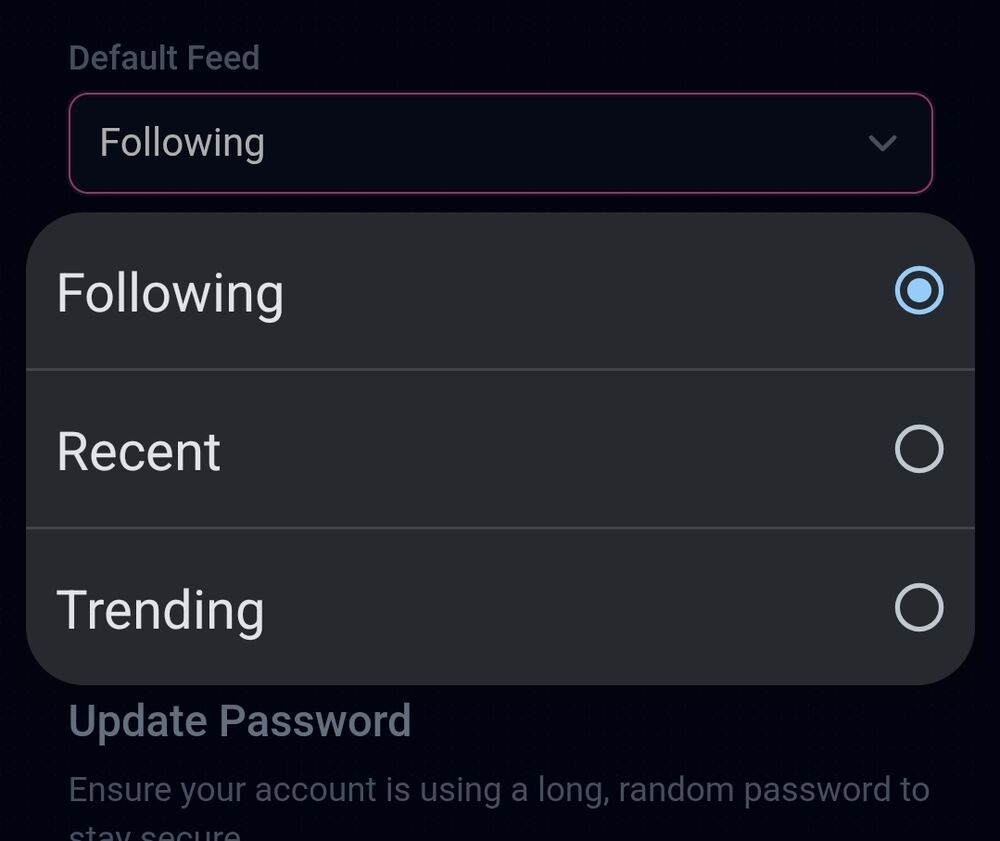The width and height of the screenshot is (1000, 841).
Task: Click the Update Password heading
Action: pyautogui.click(x=240, y=721)
